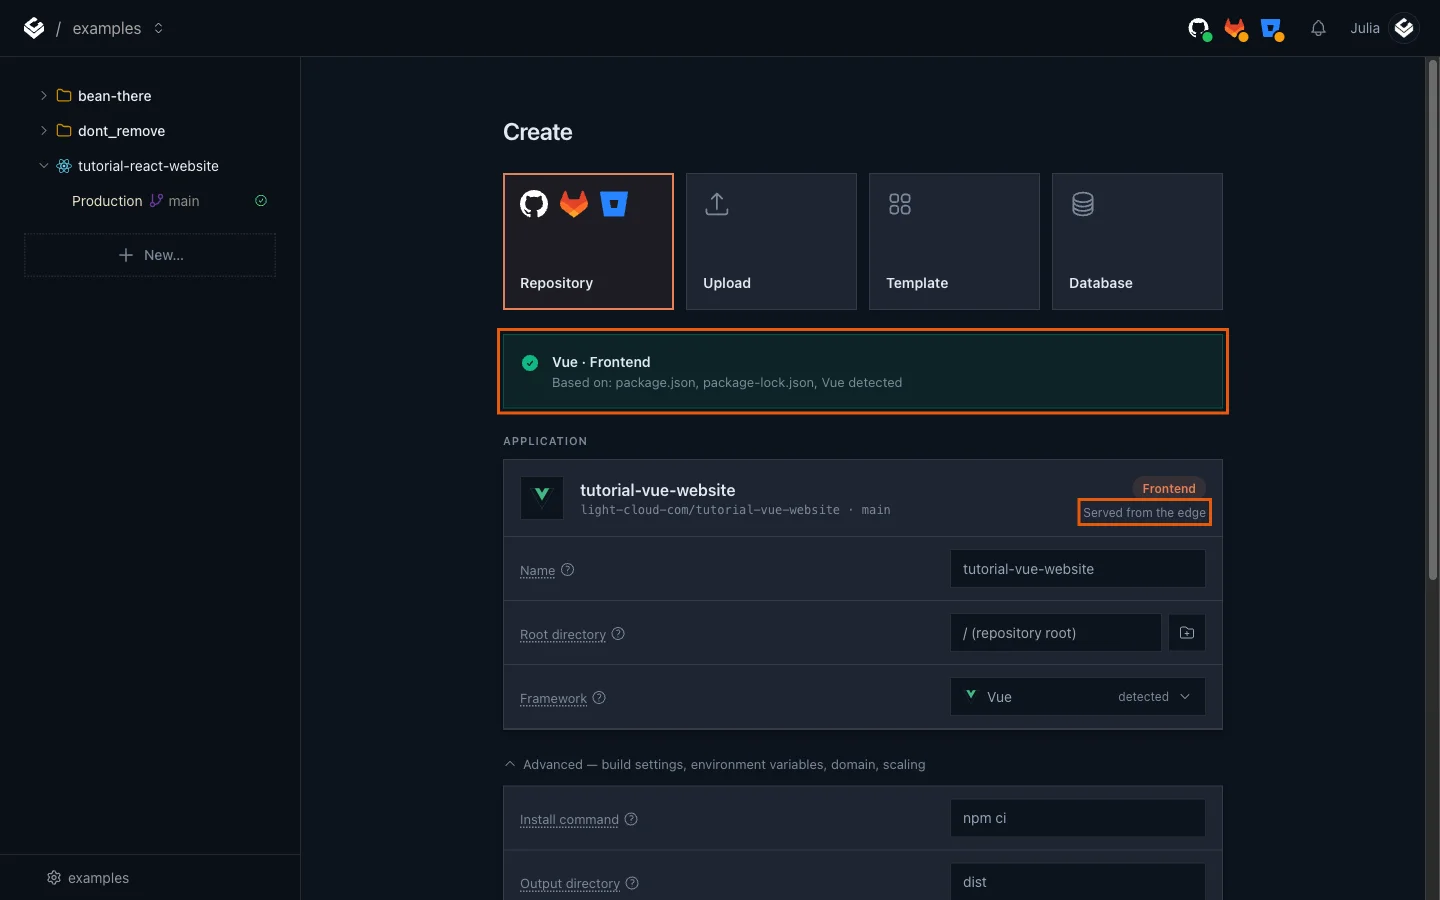
Task: Click the Frontend badge
Action: 1169,488
